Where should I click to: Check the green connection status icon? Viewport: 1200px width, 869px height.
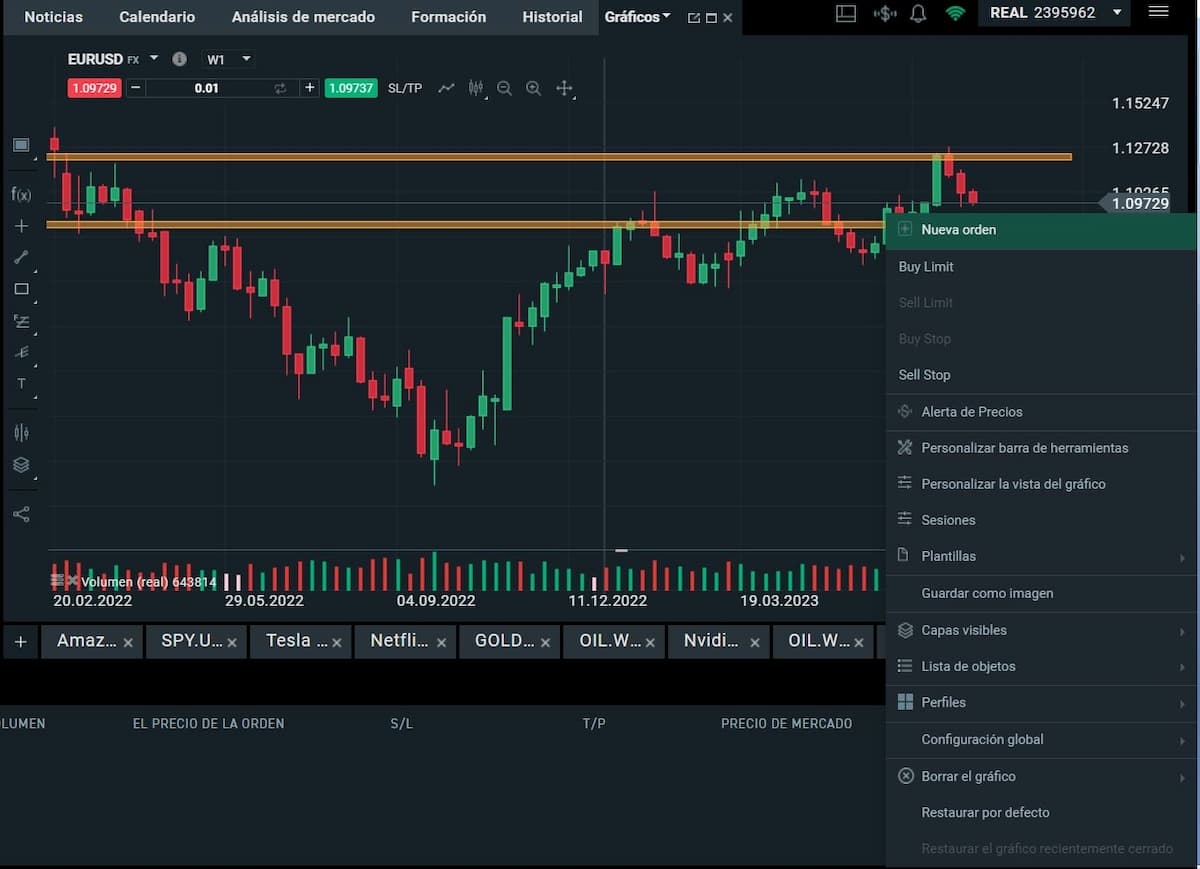click(x=955, y=13)
